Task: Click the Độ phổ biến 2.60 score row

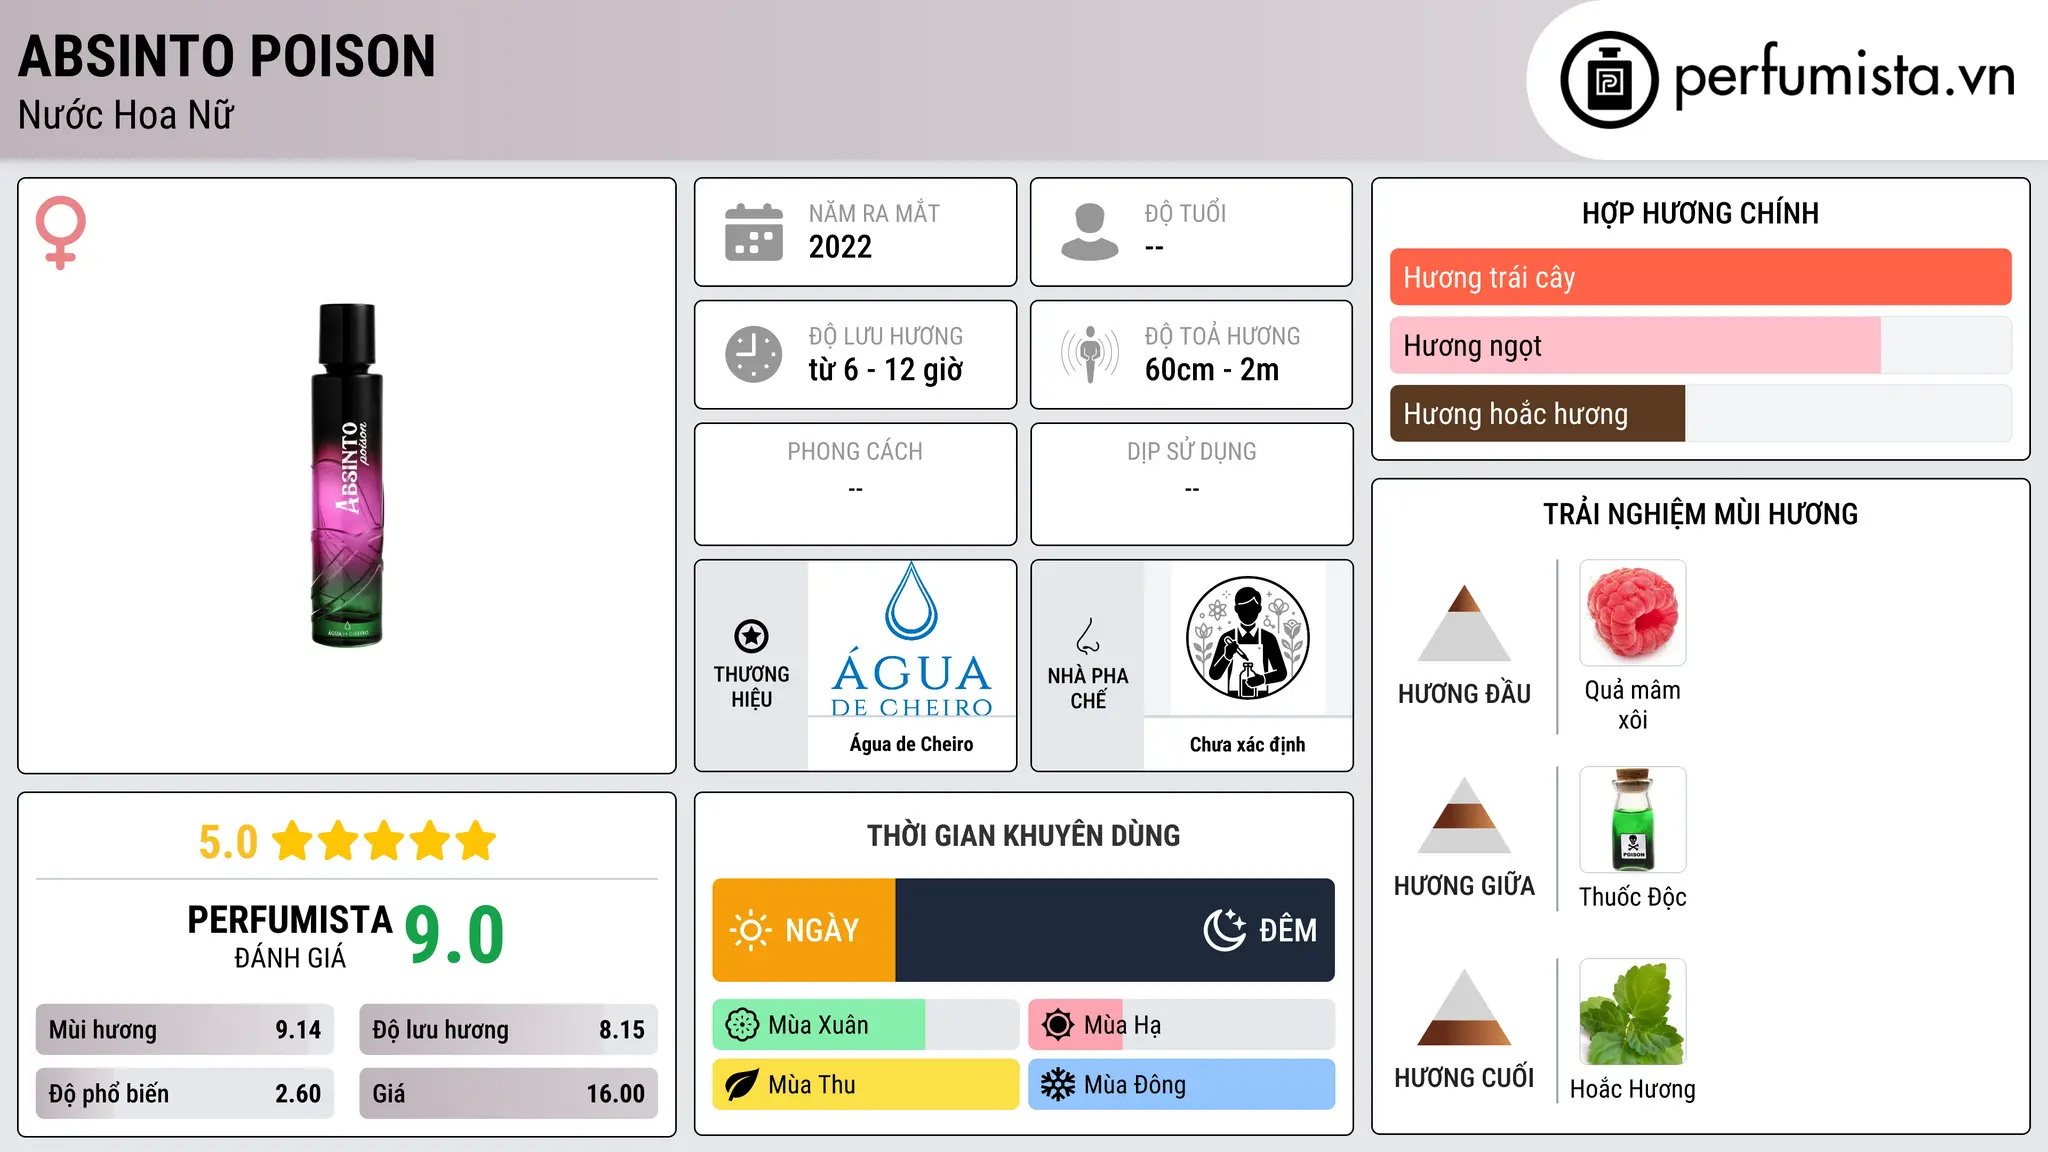Action: point(185,1094)
